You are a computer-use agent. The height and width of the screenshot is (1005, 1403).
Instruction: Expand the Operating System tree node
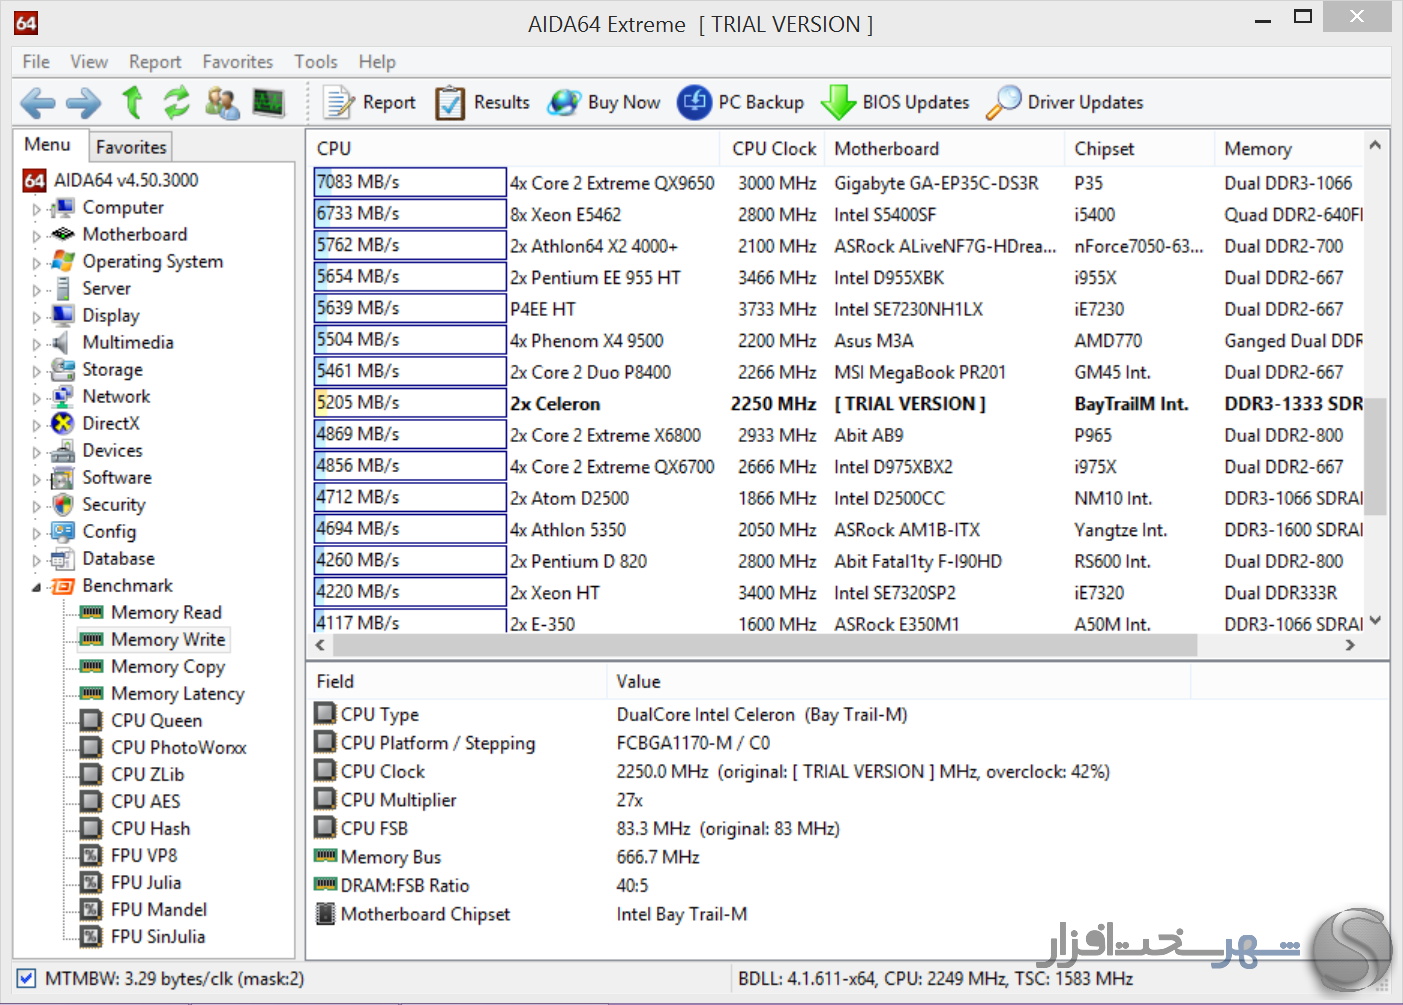pyautogui.click(x=37, y=263)
